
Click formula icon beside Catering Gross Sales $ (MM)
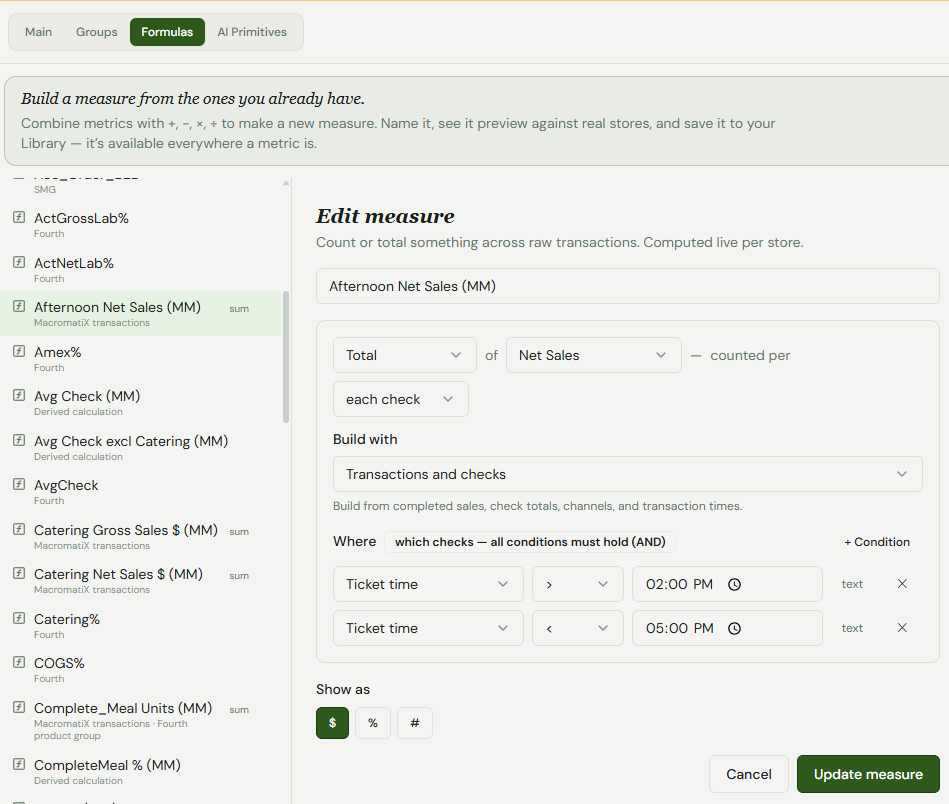coord(19,529)
